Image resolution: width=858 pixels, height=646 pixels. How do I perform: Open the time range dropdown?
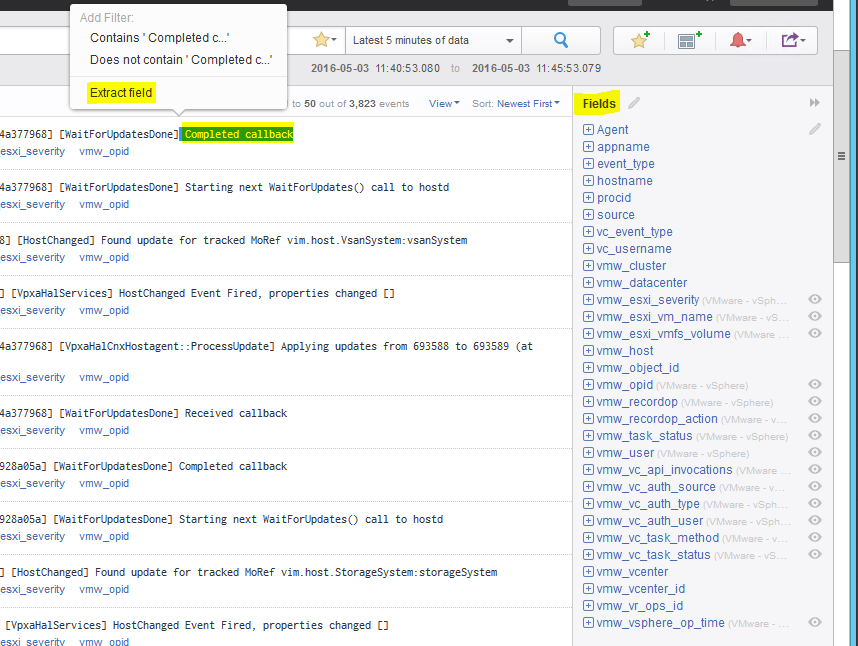(x=433, y=40)
